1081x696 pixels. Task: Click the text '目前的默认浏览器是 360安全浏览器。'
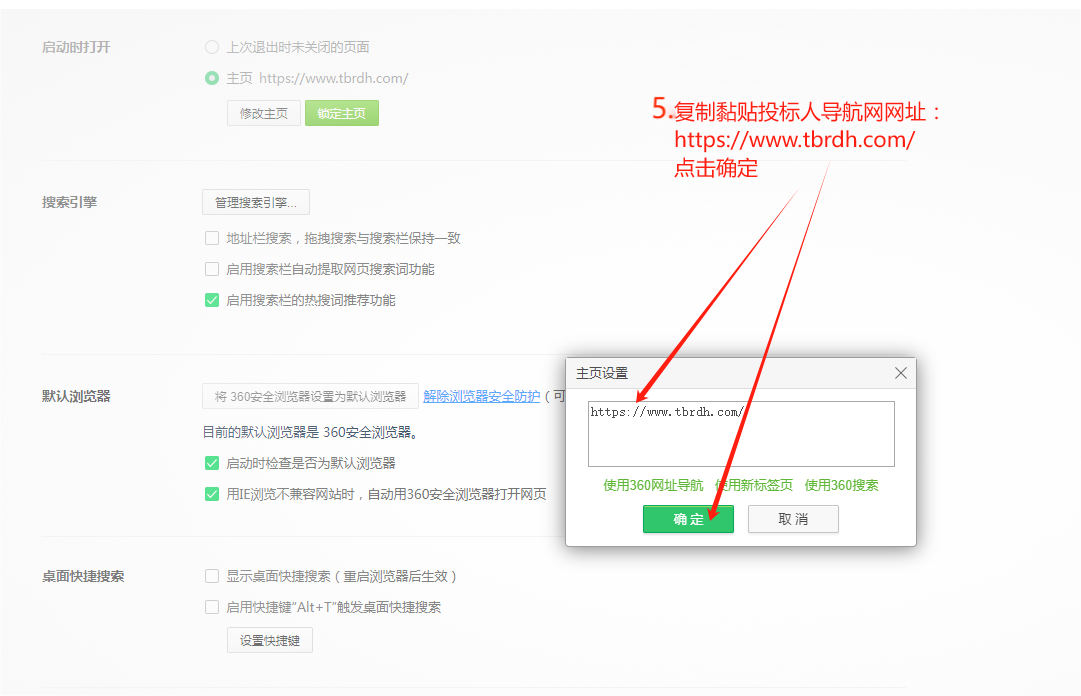point(310,432)
